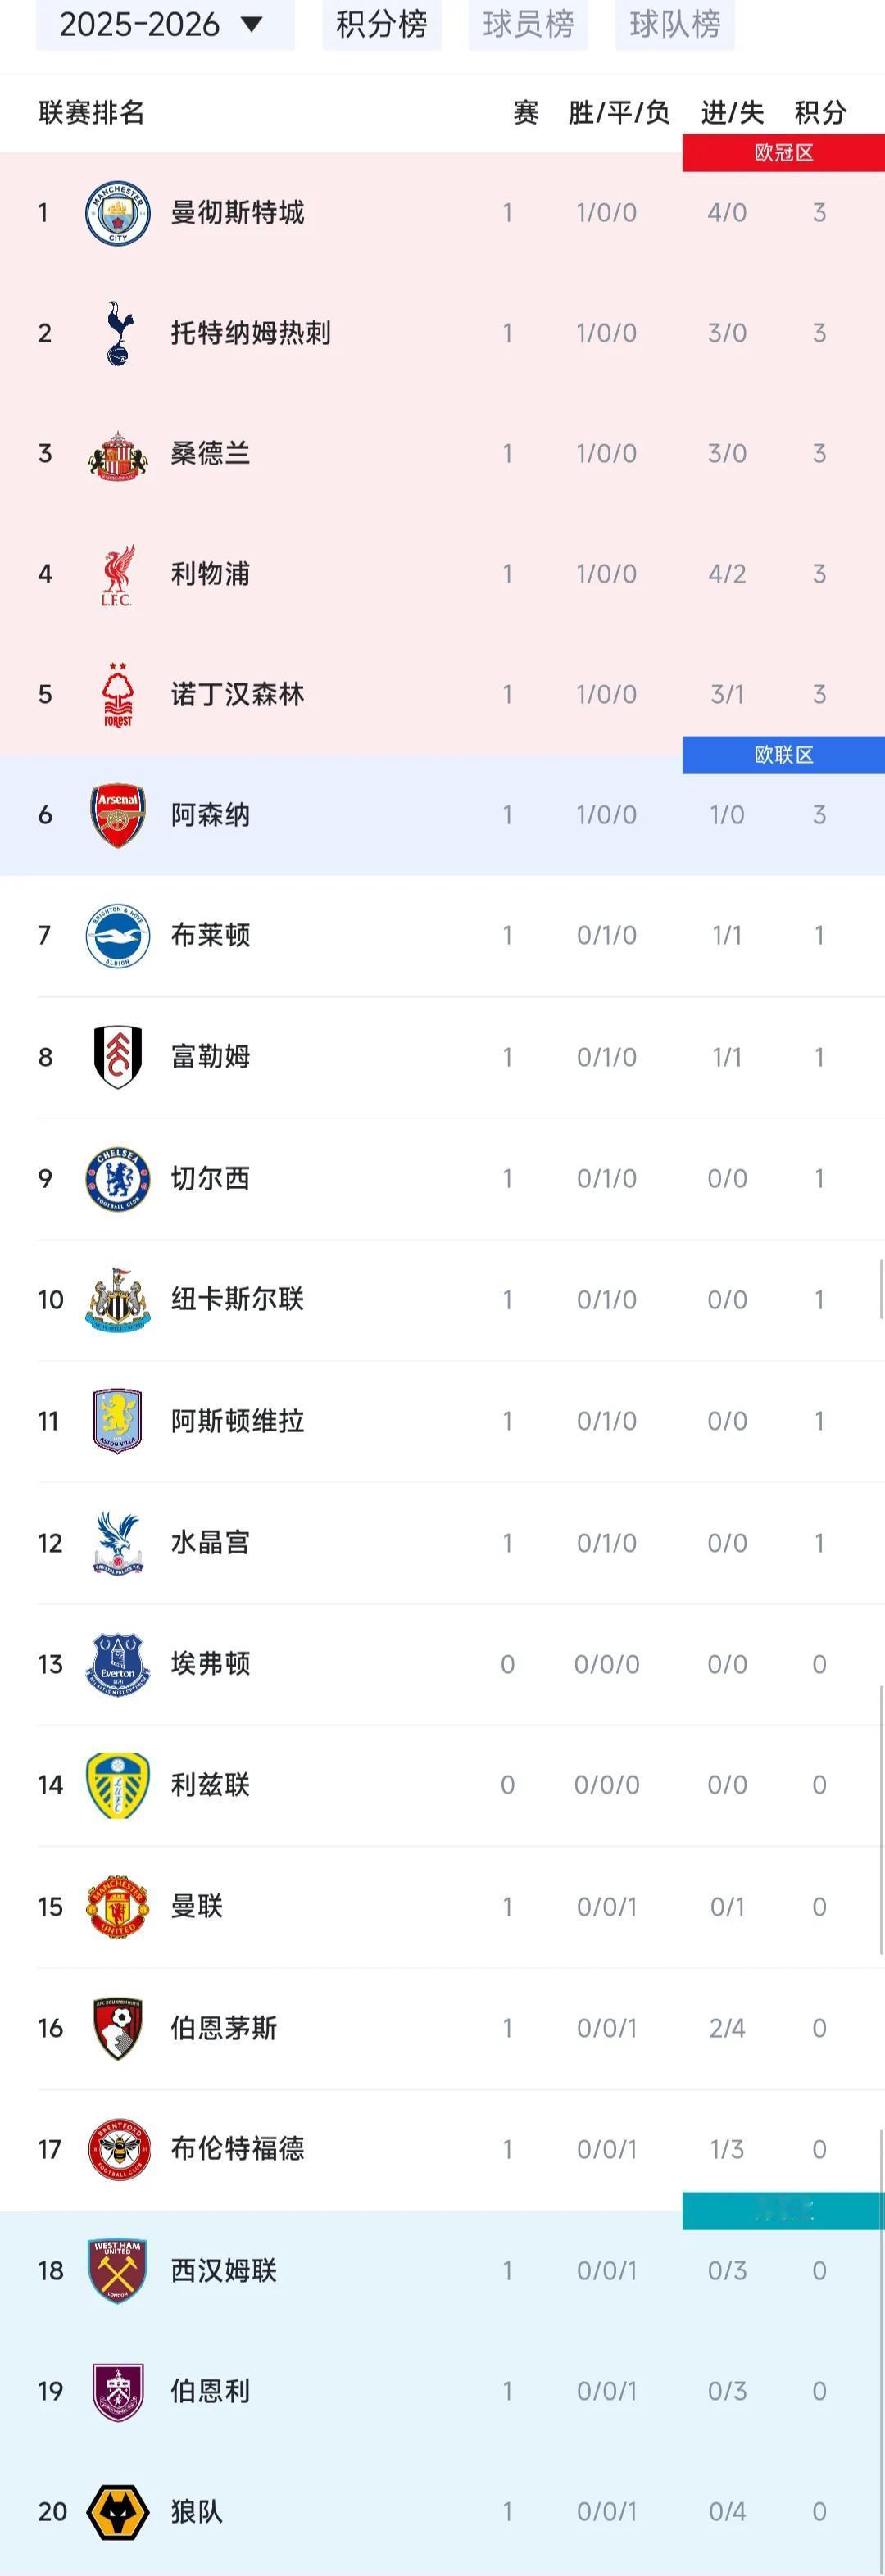The image size is (885, 2576).
Task: Open team name 纽卡斯尔联
Action: (x=237, y=1299)
